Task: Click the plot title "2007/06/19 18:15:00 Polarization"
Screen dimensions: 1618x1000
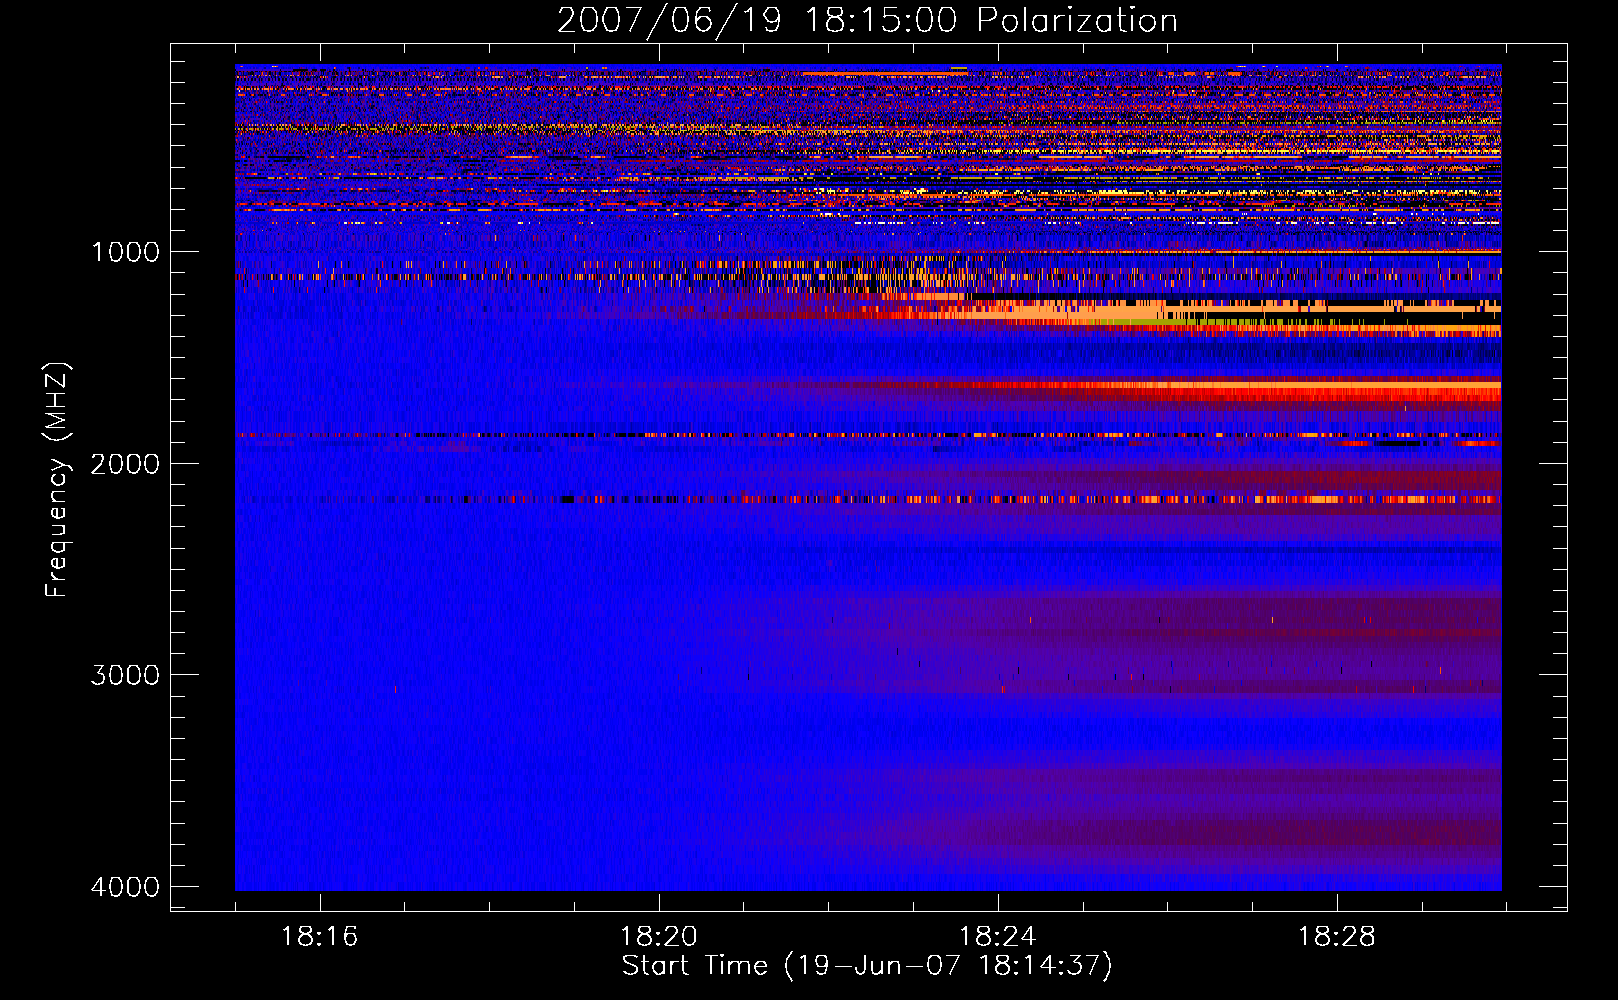Action: 867,21
